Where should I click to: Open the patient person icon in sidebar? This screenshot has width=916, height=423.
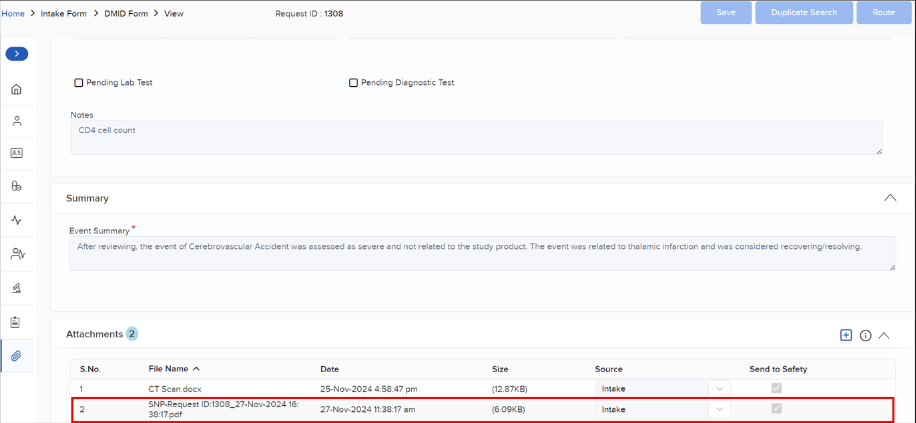(16, 121)
